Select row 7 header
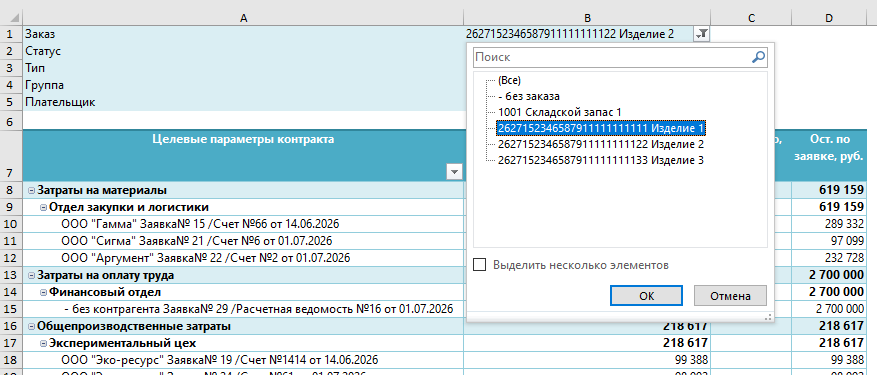 11,156
